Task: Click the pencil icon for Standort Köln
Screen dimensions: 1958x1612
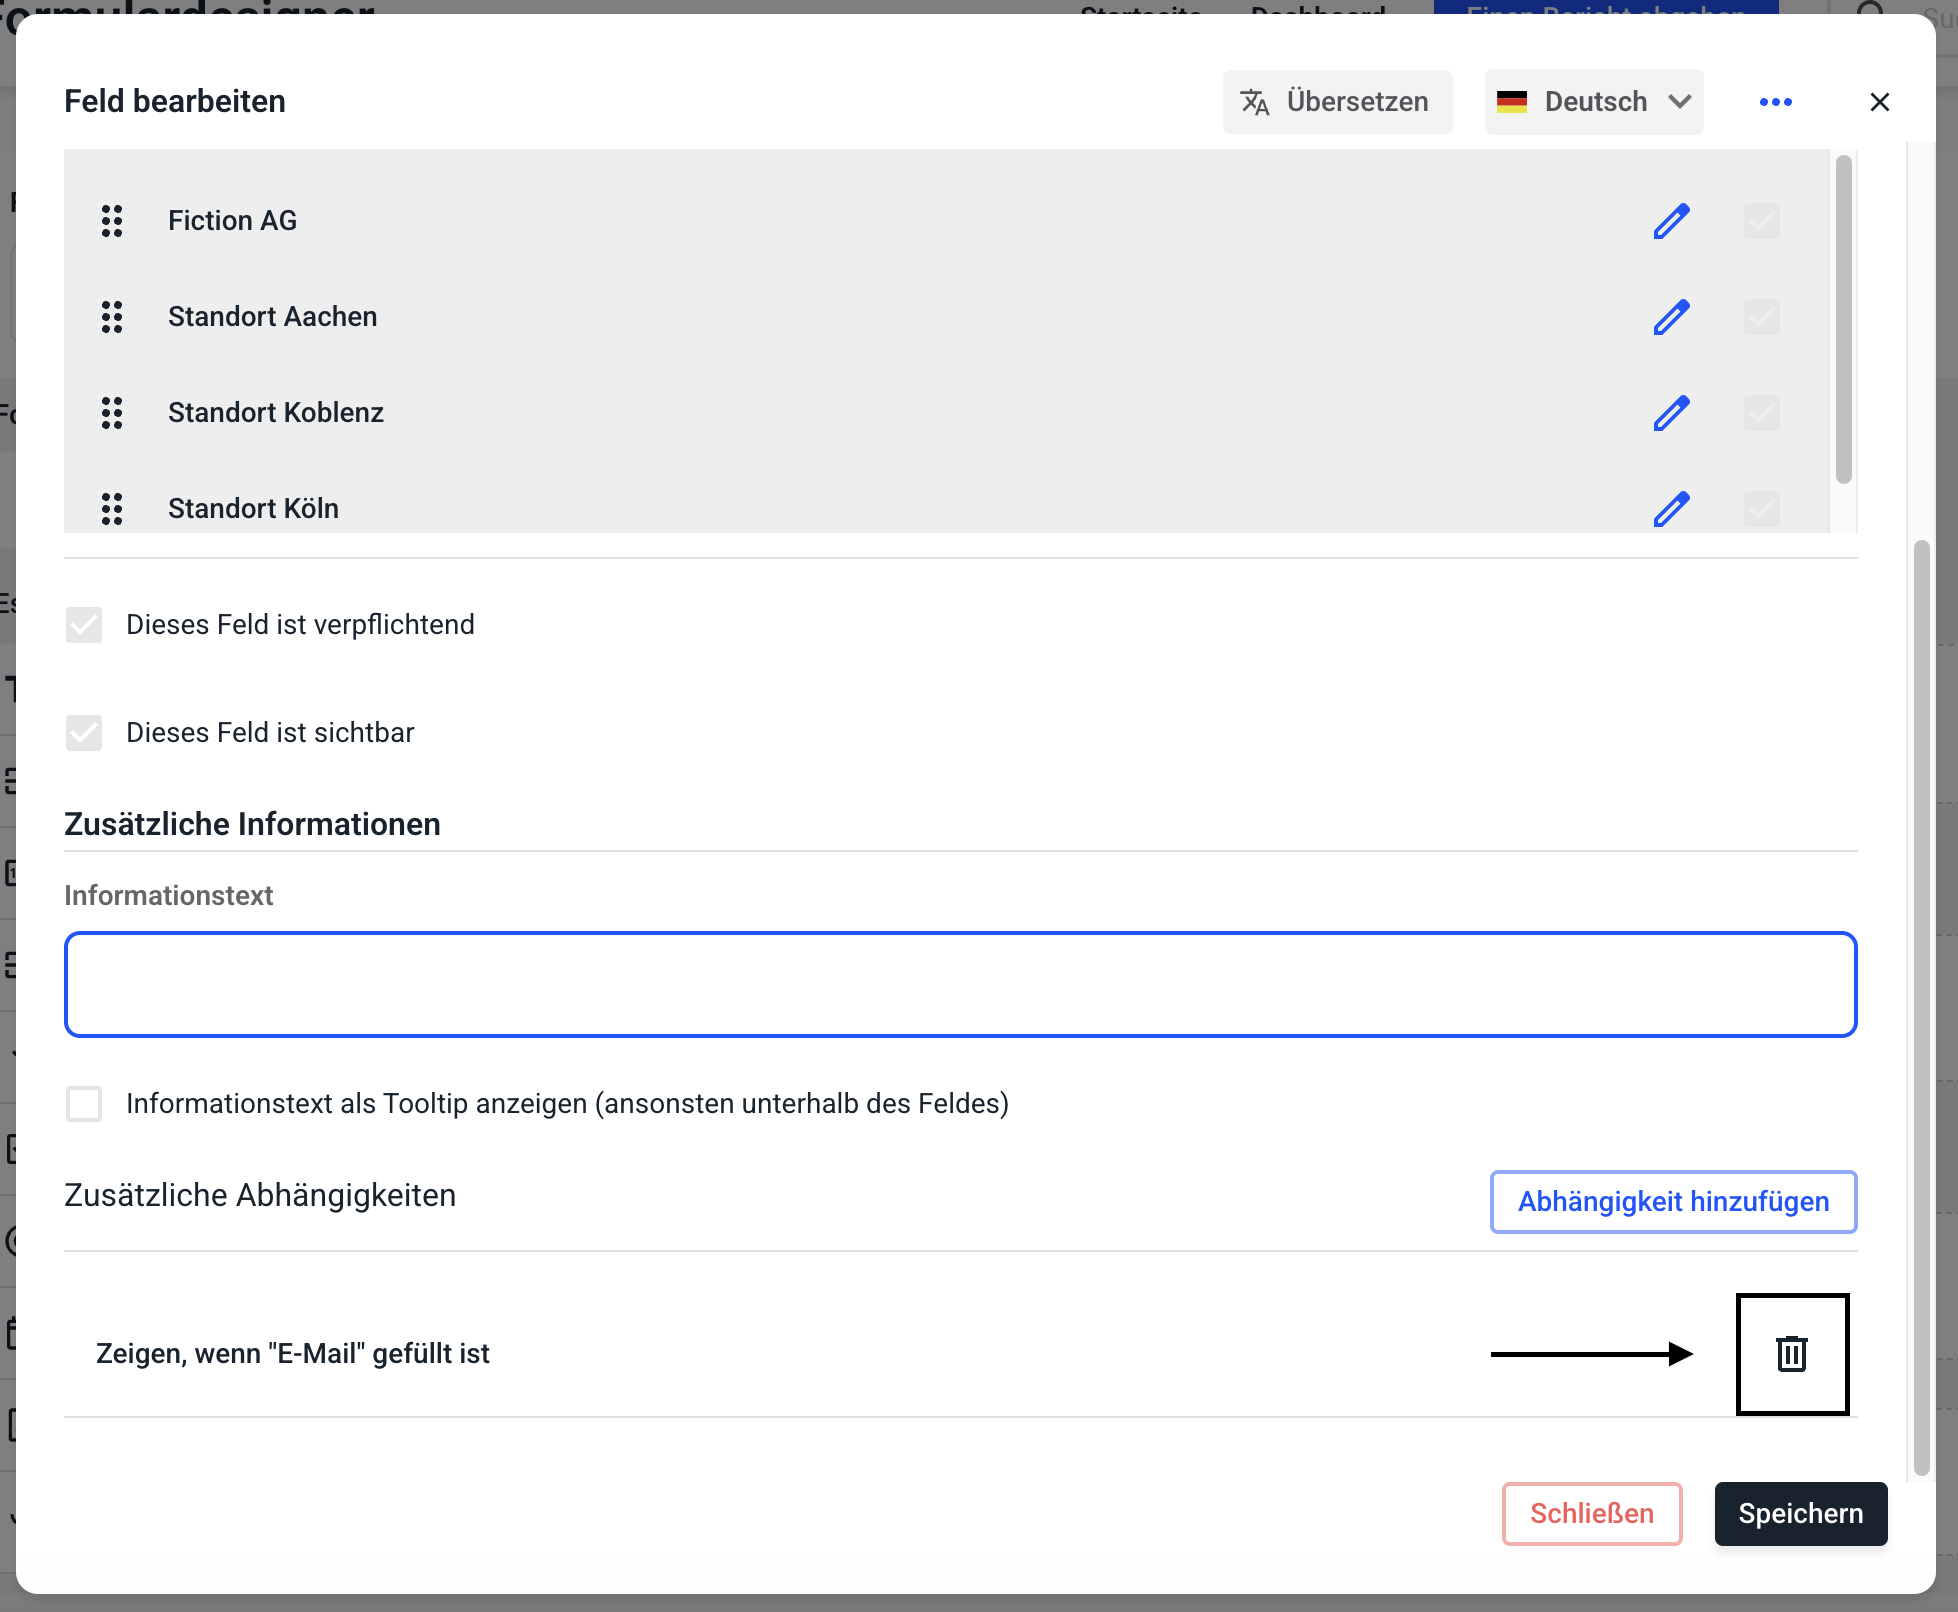Action: [x=1671, y=509]
